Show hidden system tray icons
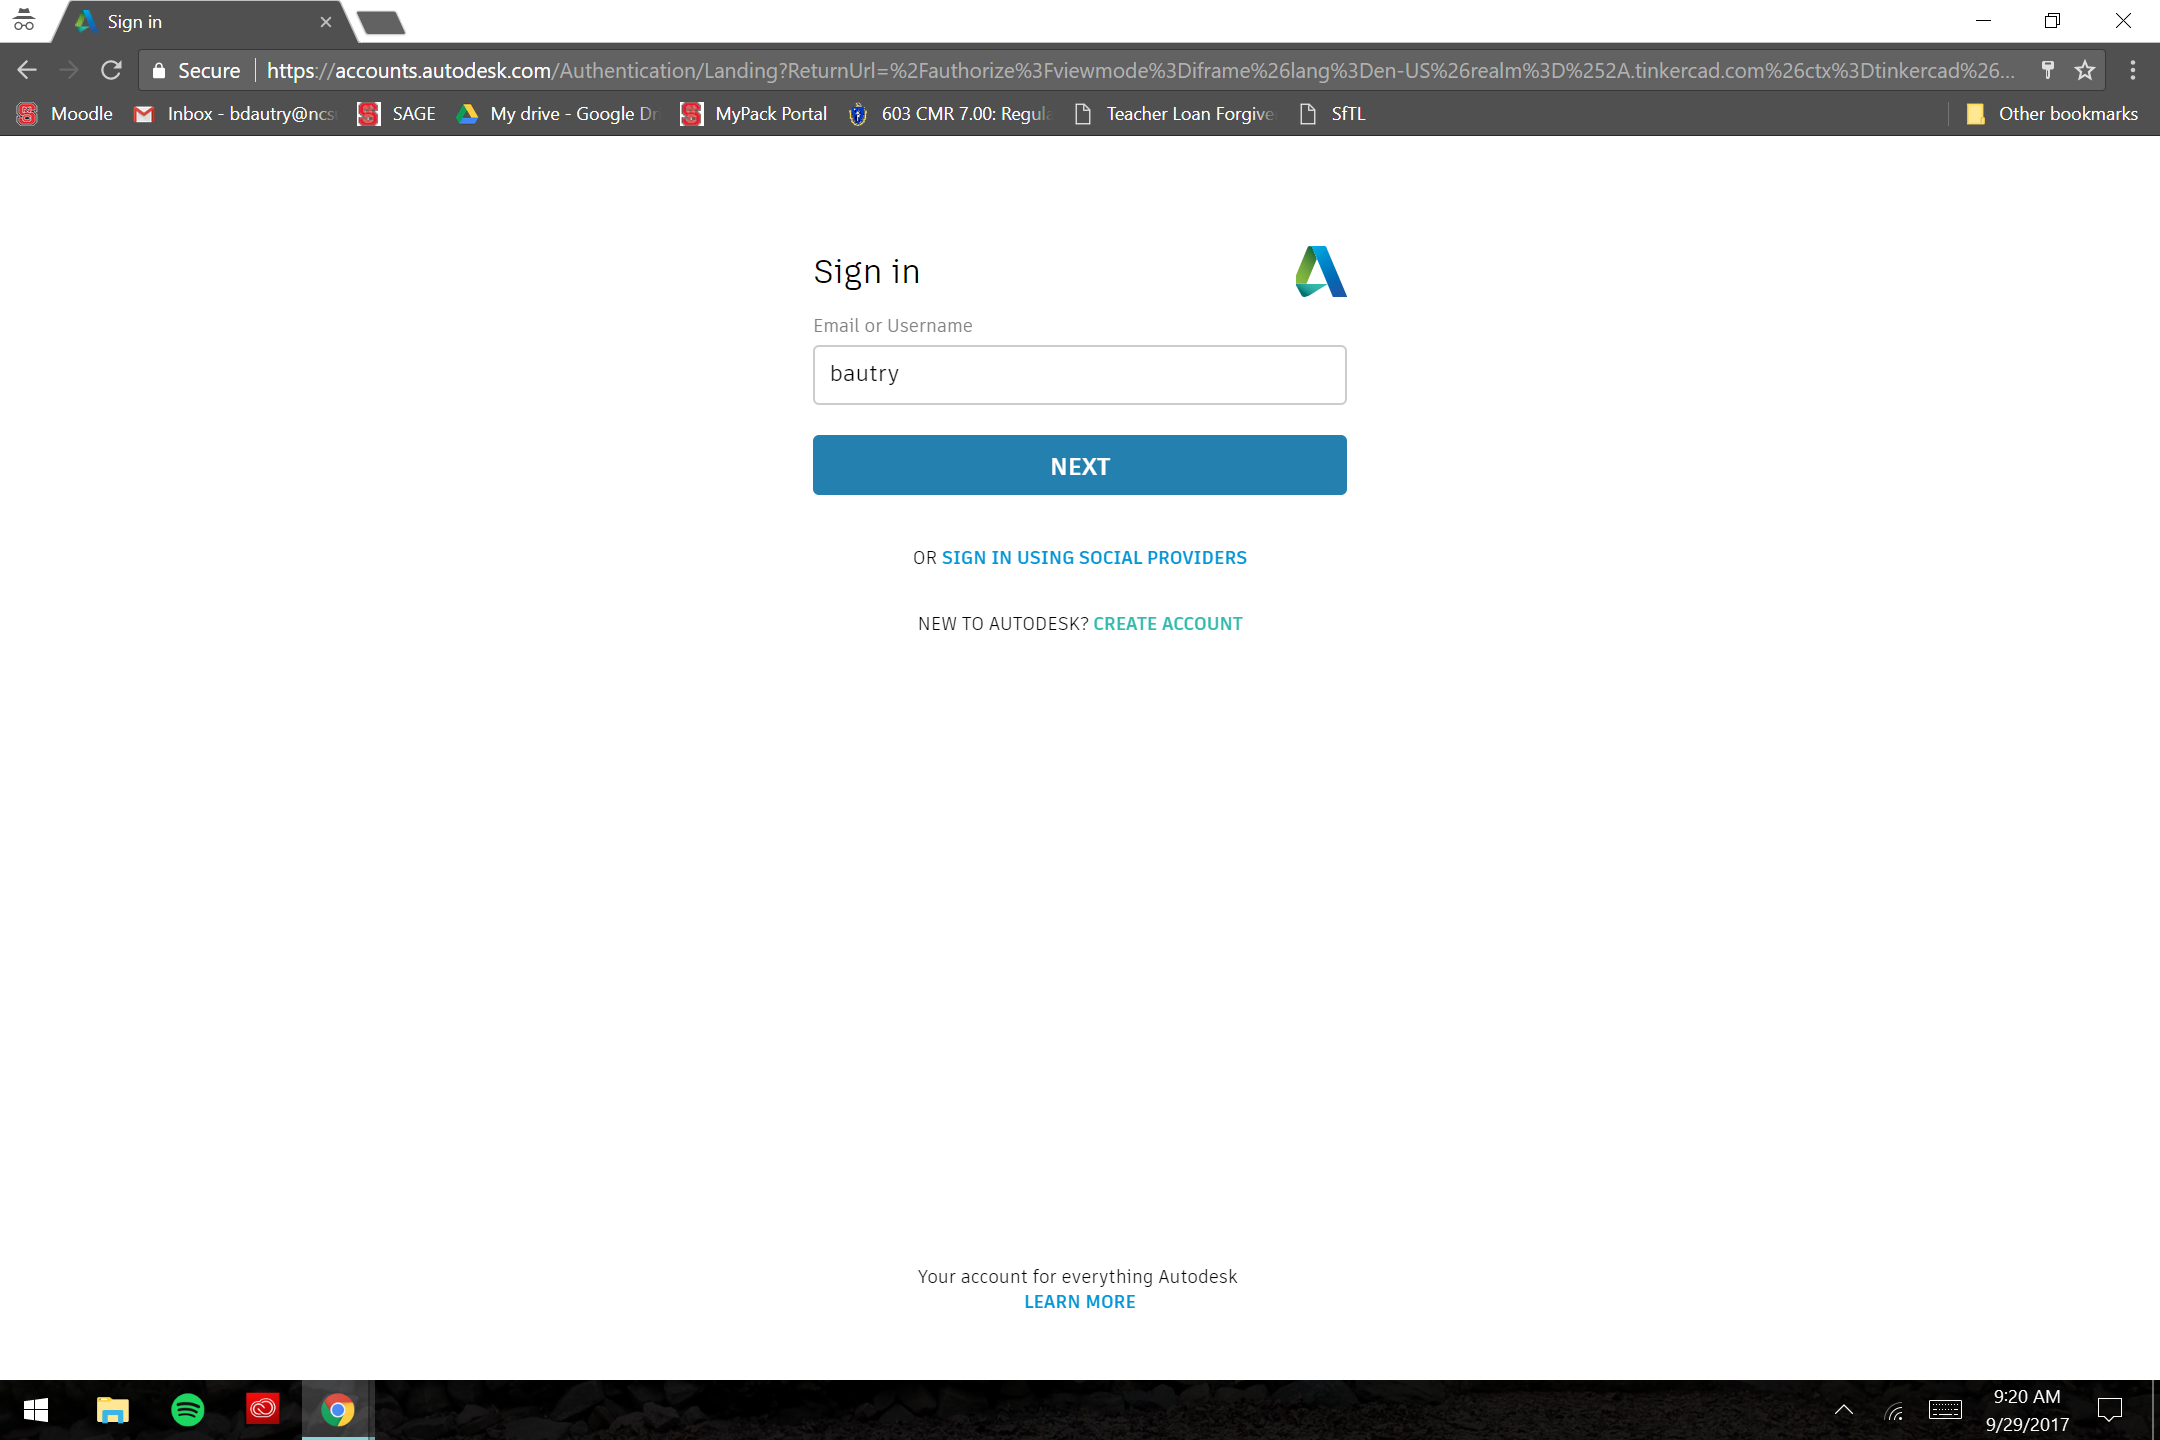Image resolution: width=2160 pixels, height=1440 pixels. [x=1843, y=1410]
